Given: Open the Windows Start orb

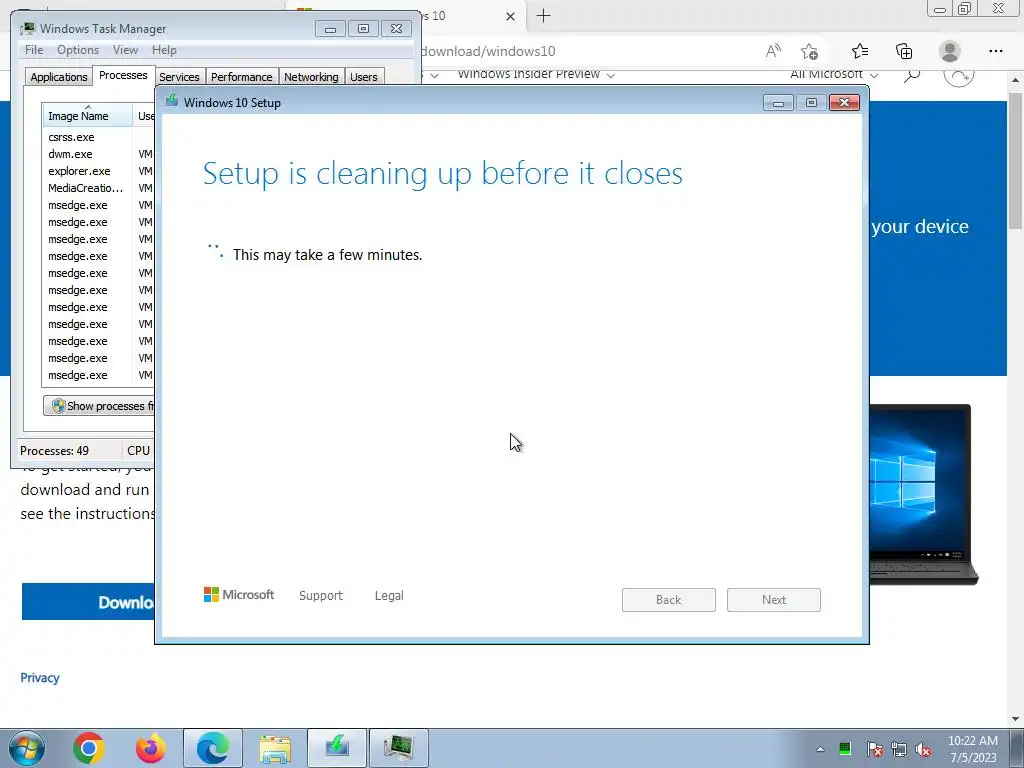Looking at the screenshot, I should [26, 748].
